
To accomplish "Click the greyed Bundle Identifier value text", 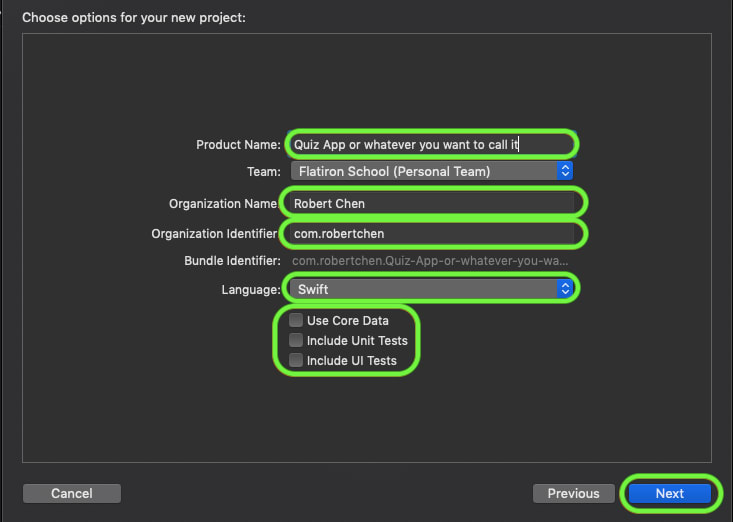I will pos(430,260).
